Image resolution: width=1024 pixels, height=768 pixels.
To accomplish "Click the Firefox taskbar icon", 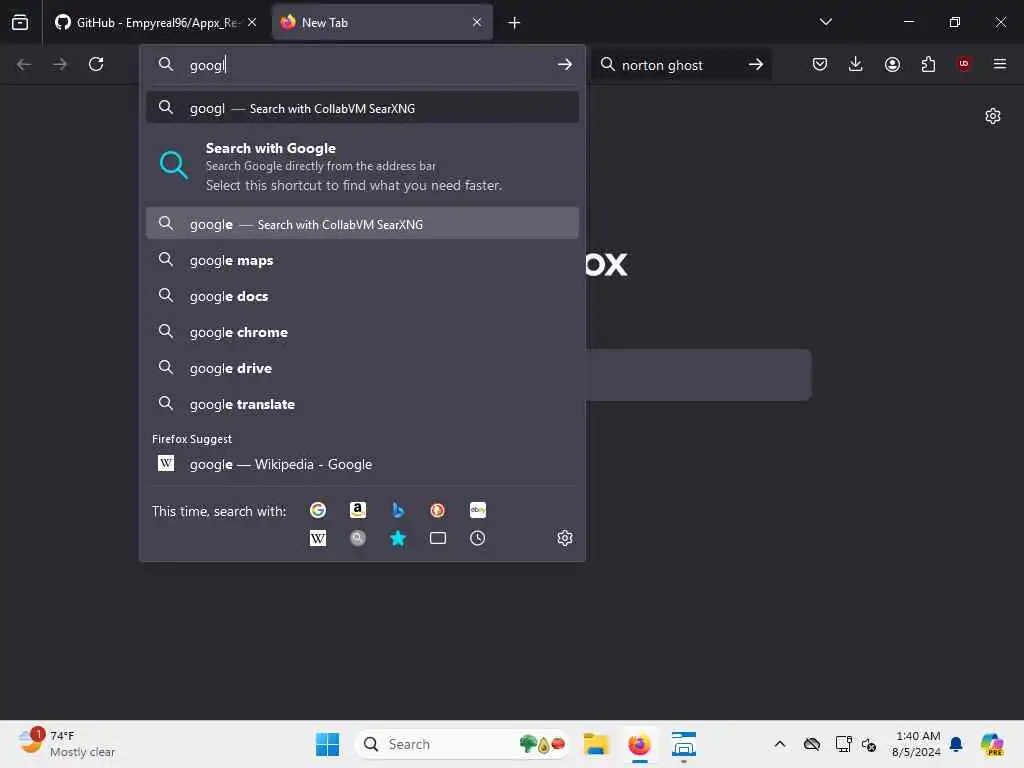I will point(639,744).
